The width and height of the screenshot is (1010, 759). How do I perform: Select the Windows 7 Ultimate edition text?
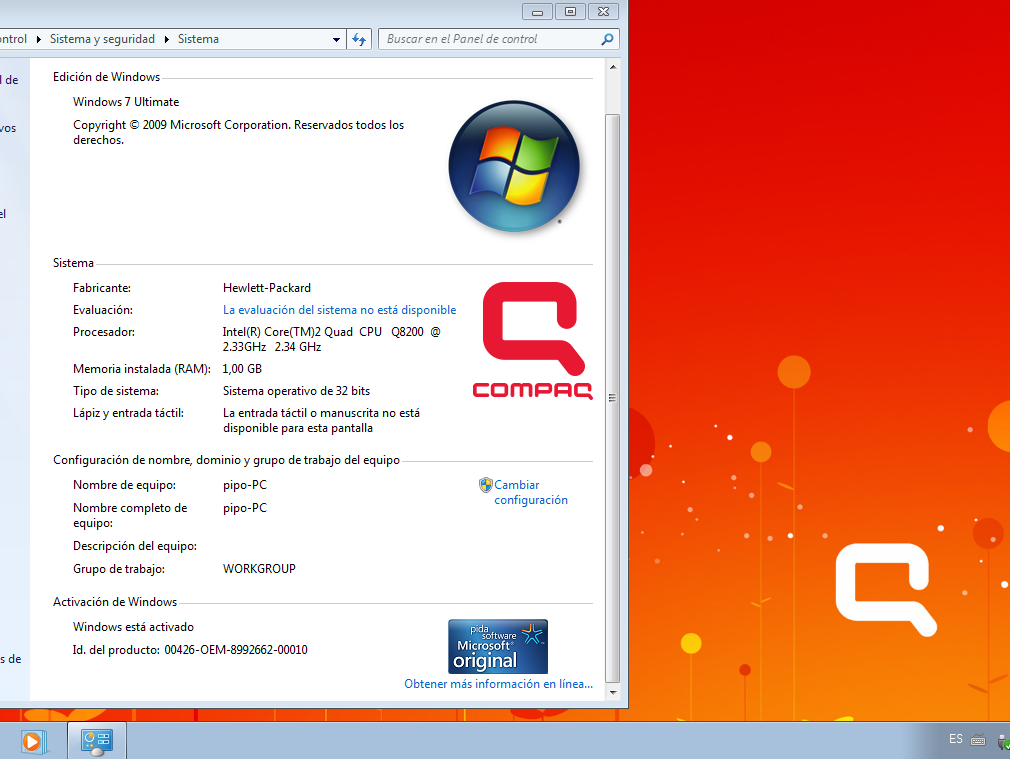126,102
